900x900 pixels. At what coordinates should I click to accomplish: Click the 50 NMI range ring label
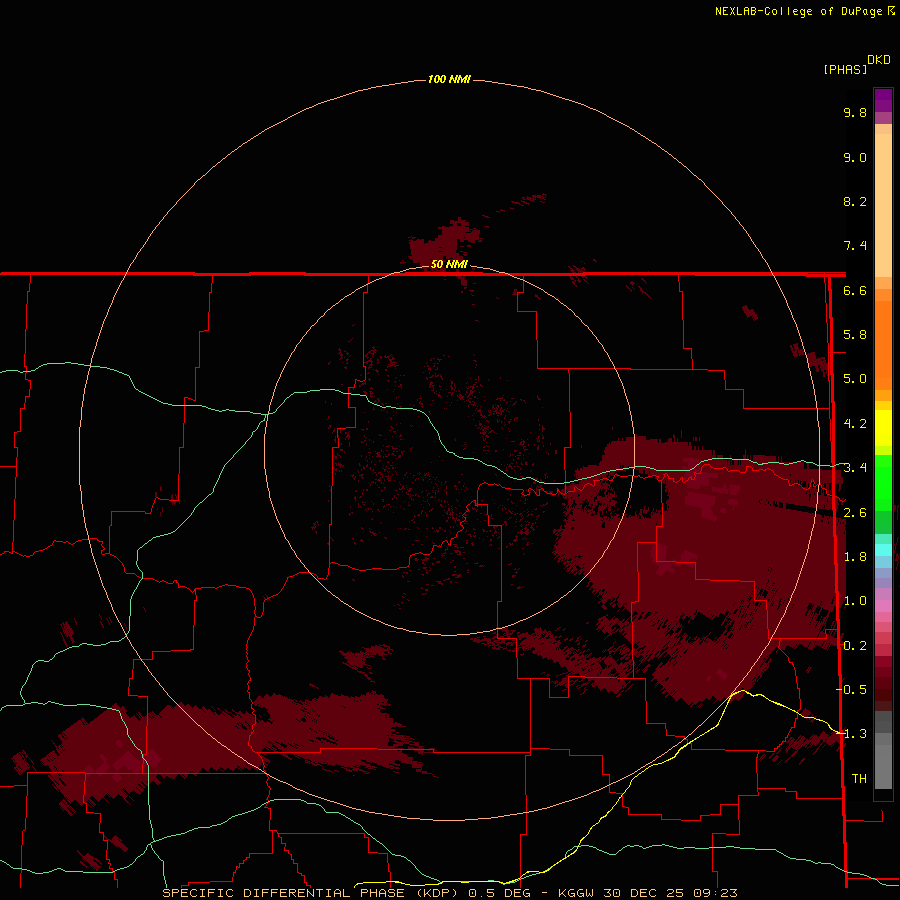pos(449,264)
